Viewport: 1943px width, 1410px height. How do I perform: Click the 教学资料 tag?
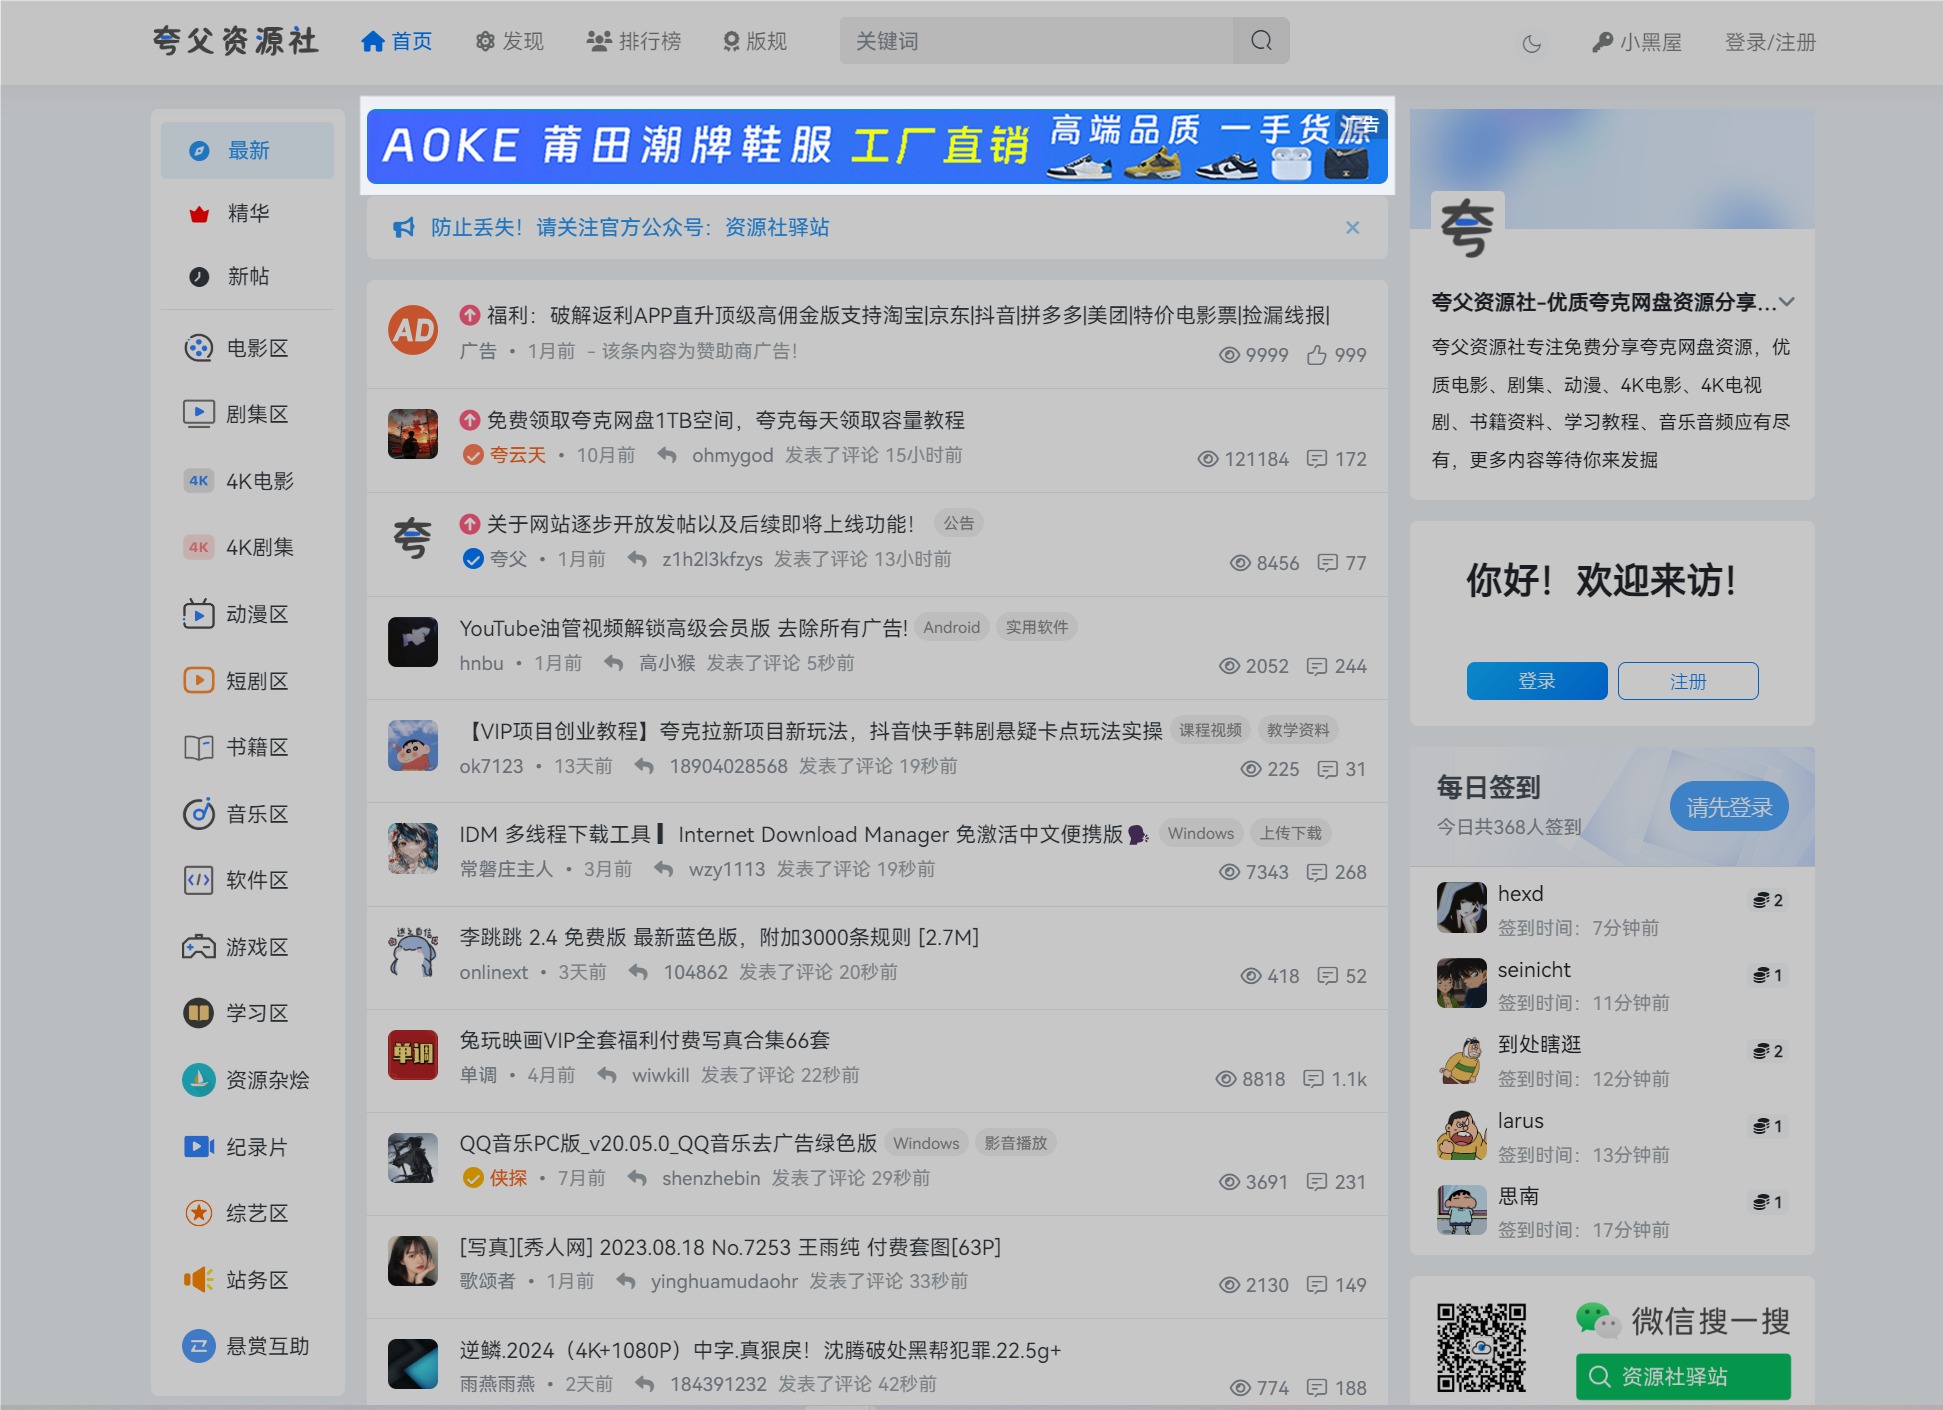point(1298,730)
